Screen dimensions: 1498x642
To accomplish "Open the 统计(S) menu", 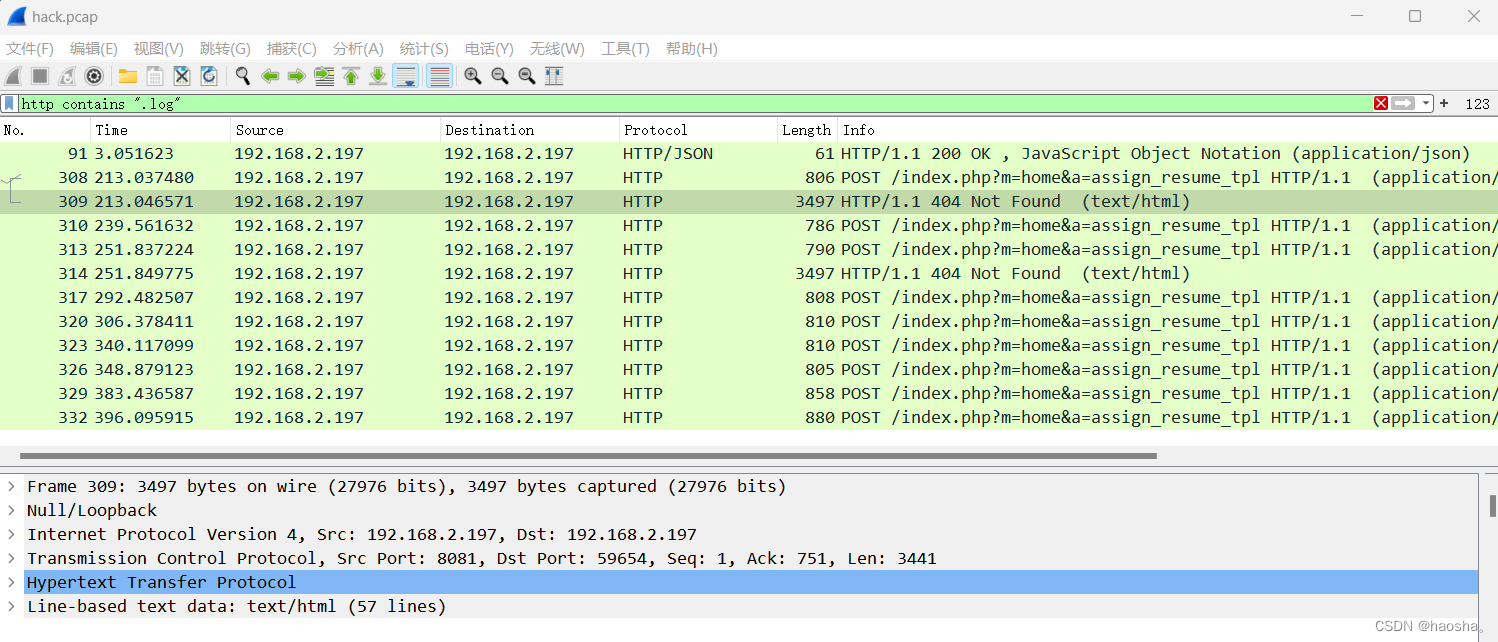I will point(423,48).
